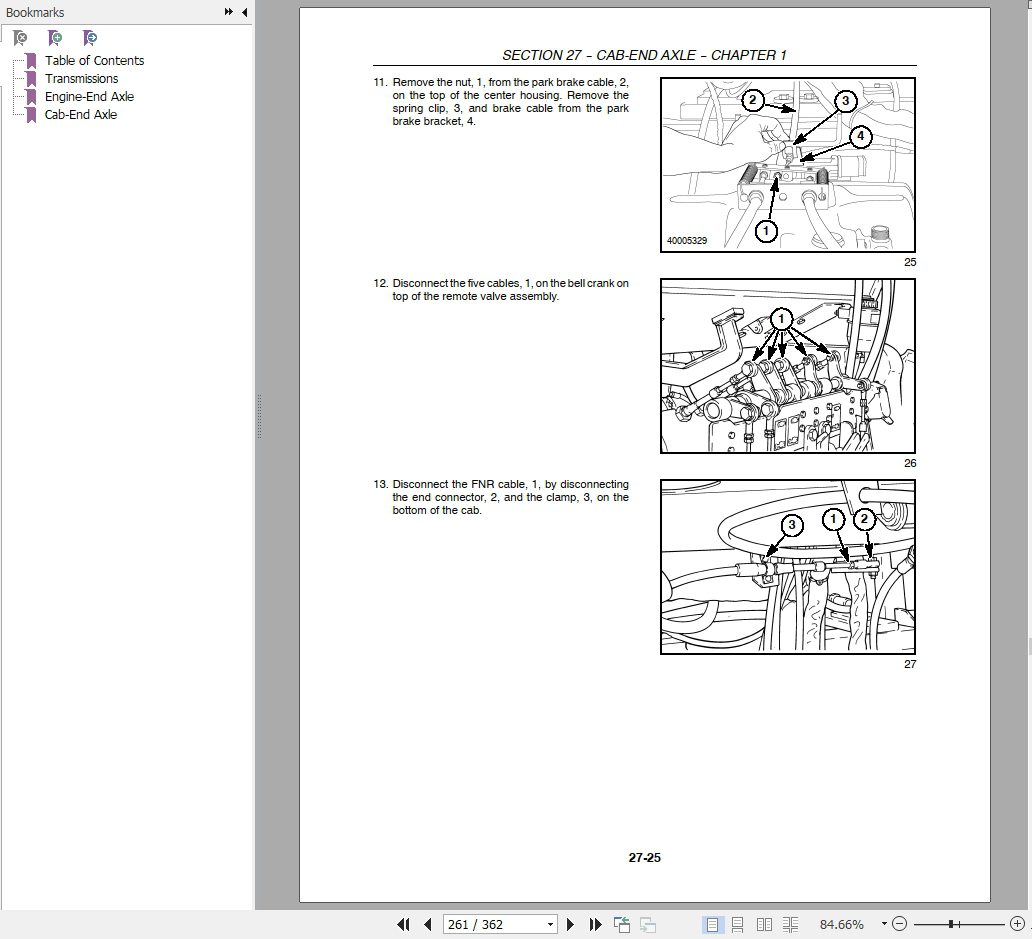Click the next view history icon
Screen dimensions: 1032x939
pos(648,923)
